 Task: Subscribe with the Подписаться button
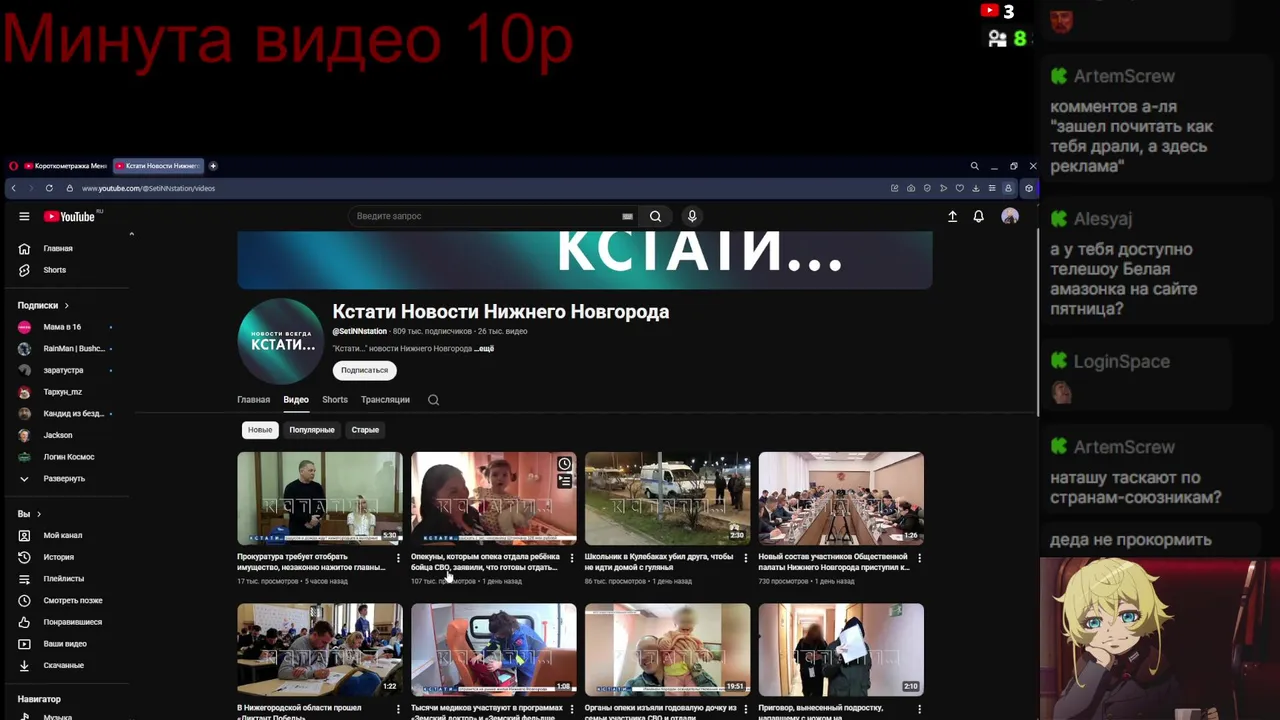364,370
